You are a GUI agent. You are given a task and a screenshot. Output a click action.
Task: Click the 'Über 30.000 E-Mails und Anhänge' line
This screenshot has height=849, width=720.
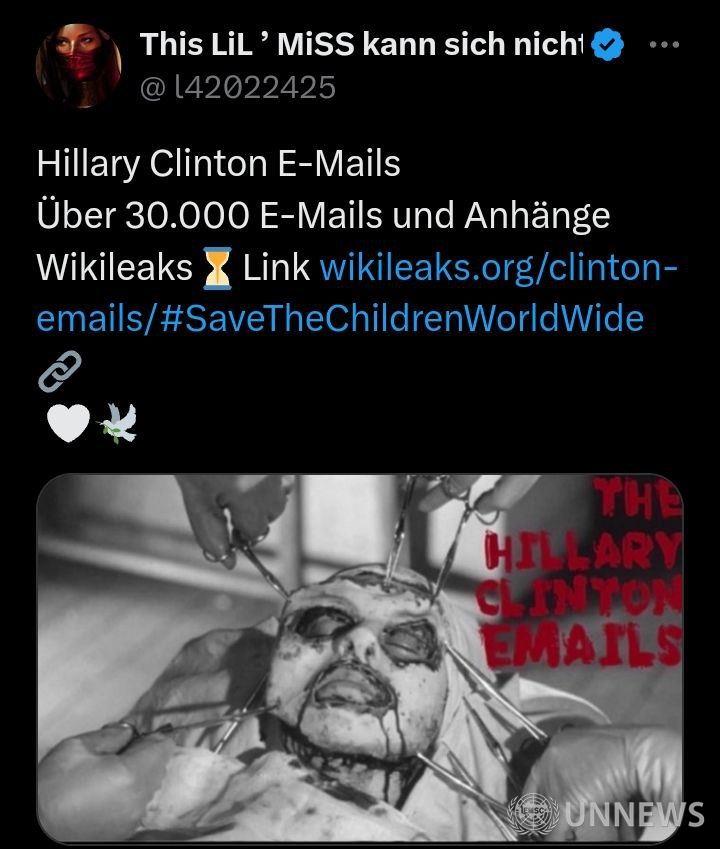coord(324,215)
